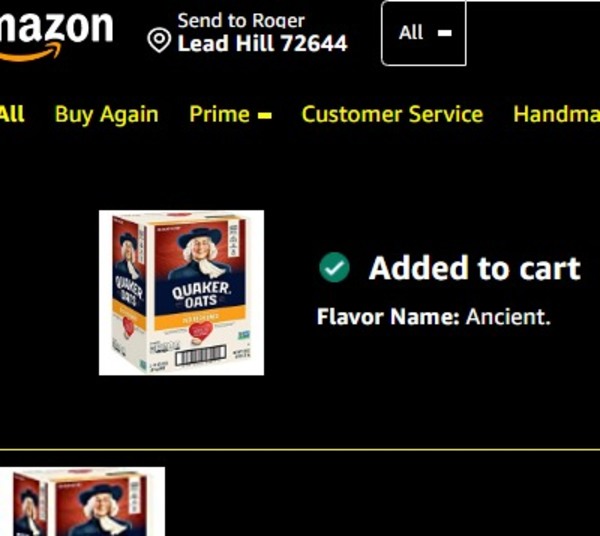The image size is (600, 536).
Task: Click the Added to cart heading
Action: pyautogui.click(x=474, y=269)
